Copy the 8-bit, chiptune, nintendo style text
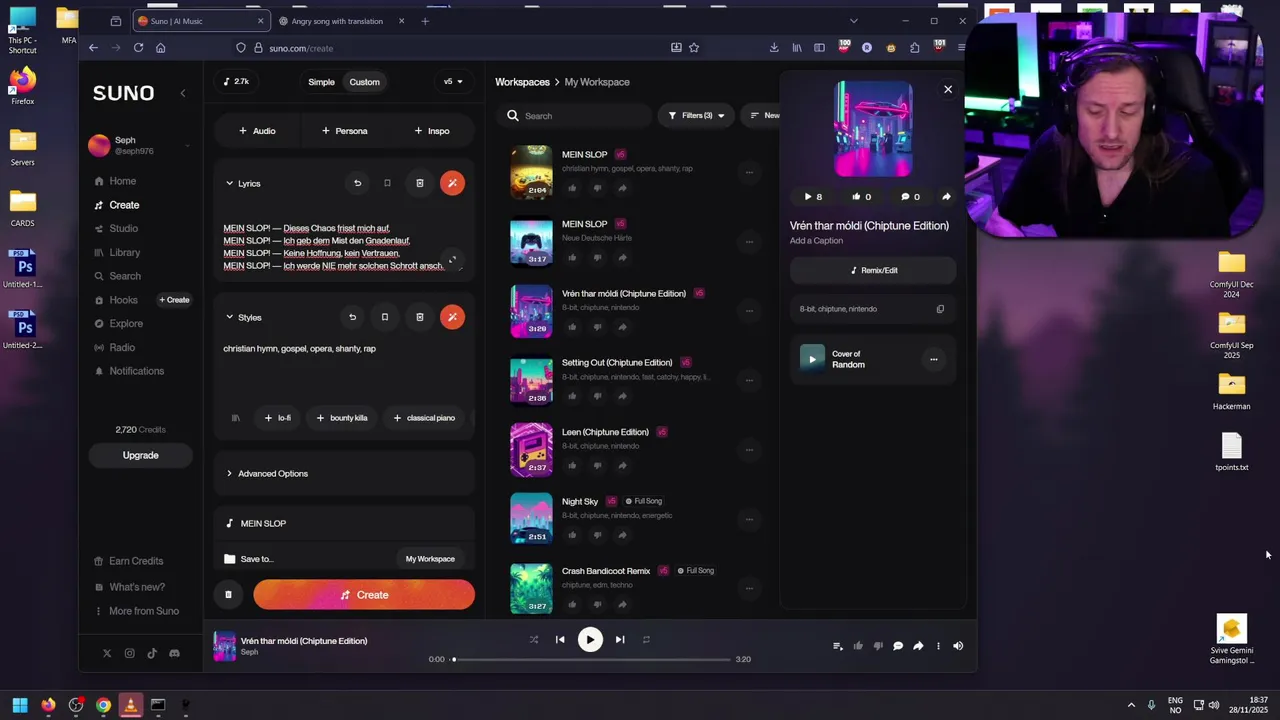Screen dimensions: 1280x720 click(940, 309)
